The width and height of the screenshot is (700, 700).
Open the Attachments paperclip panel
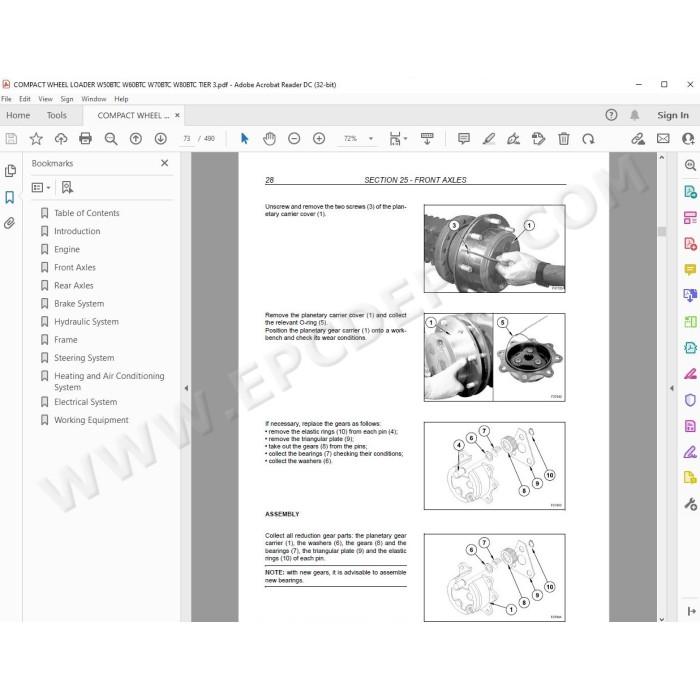click(x=9, y=223)
